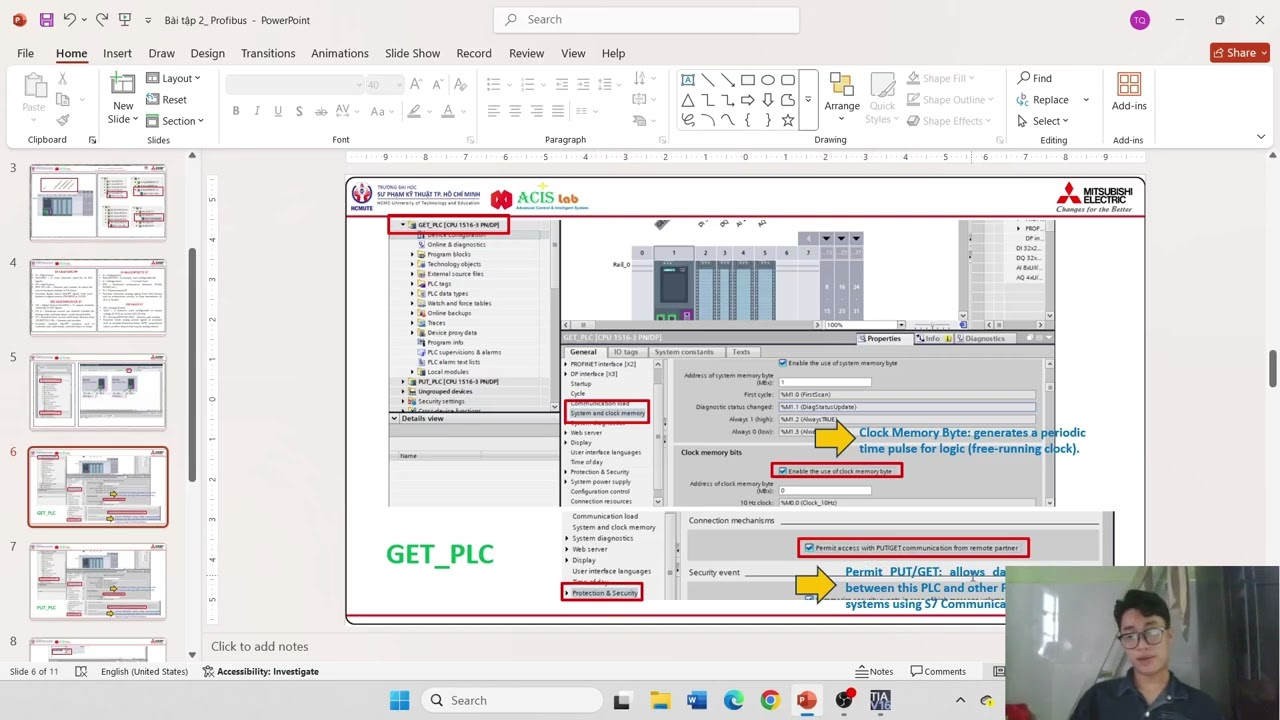This screenshot has height=720, width=1280.
Task: Switch to the Review tab
Action: click(526, 53)
